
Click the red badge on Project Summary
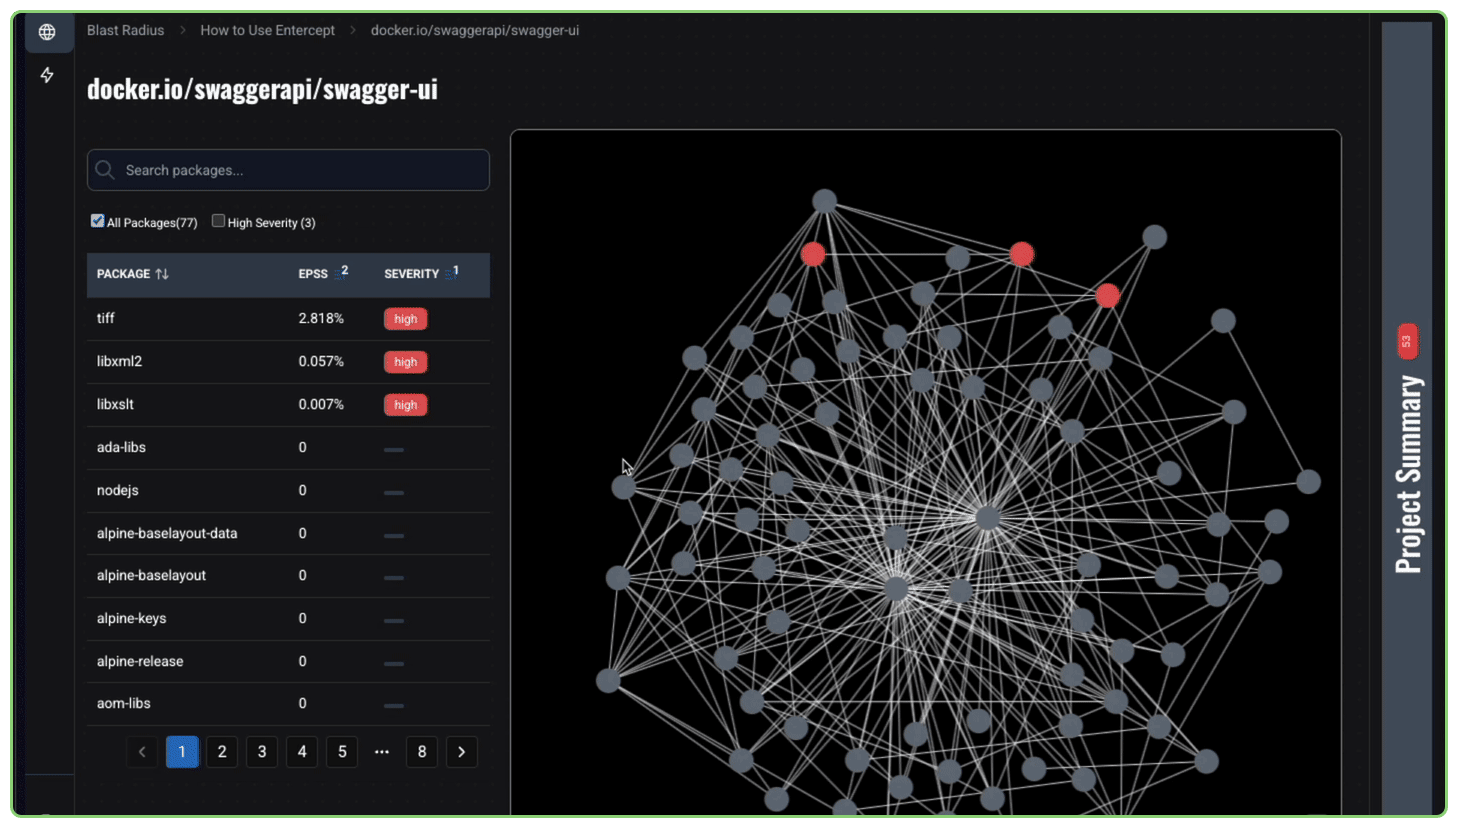tap(1407, 341)
